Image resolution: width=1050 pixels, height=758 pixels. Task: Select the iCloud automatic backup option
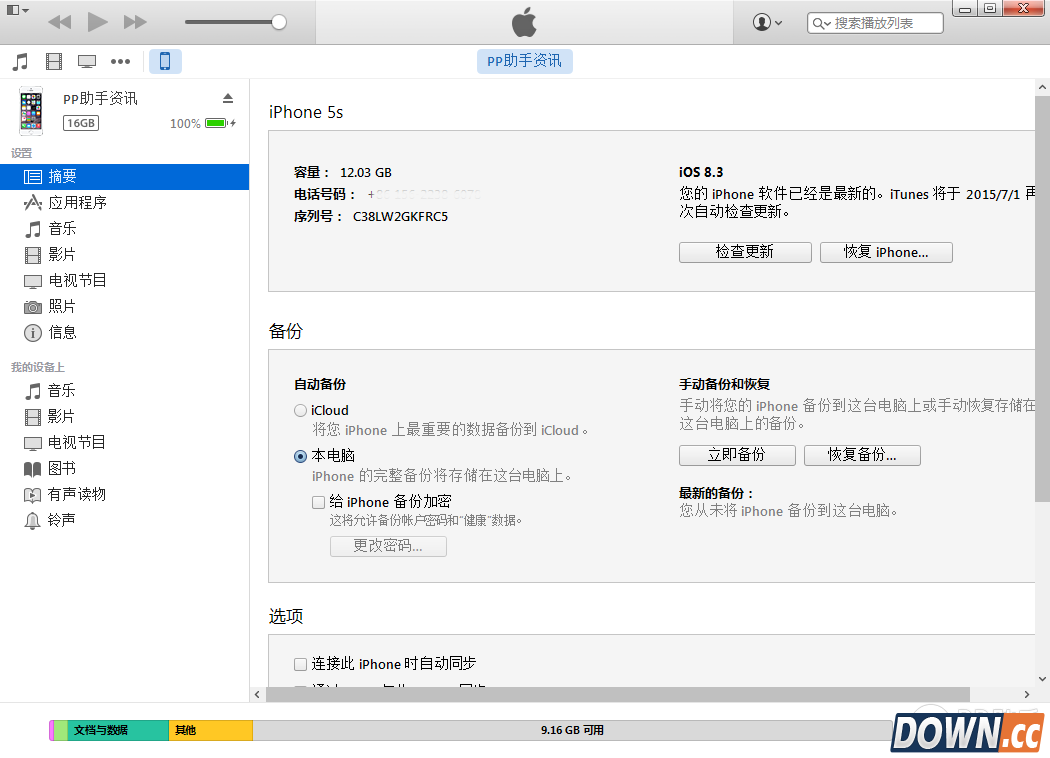300,410
